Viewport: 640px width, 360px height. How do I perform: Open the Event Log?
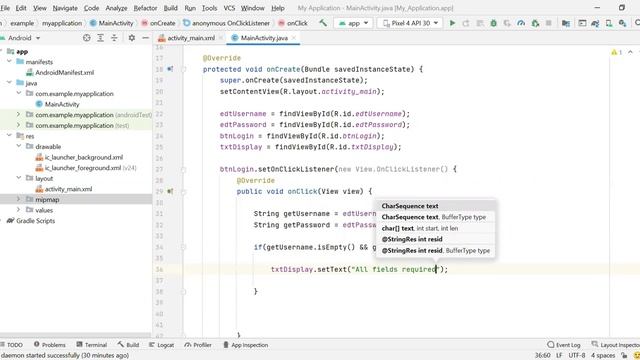pos(564,345)
